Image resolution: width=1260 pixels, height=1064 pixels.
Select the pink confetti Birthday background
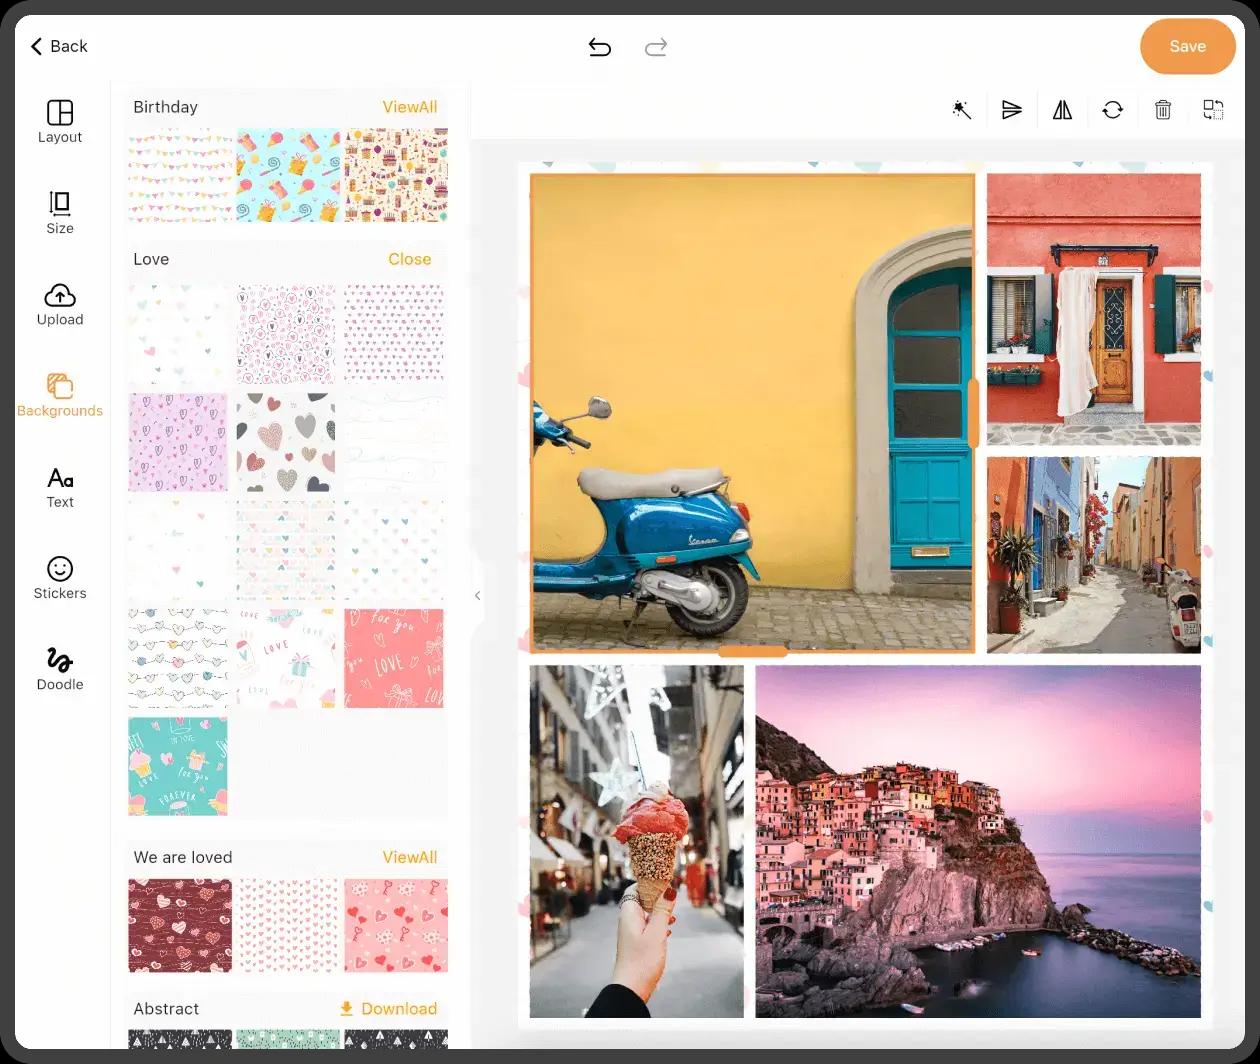(177, 175)
